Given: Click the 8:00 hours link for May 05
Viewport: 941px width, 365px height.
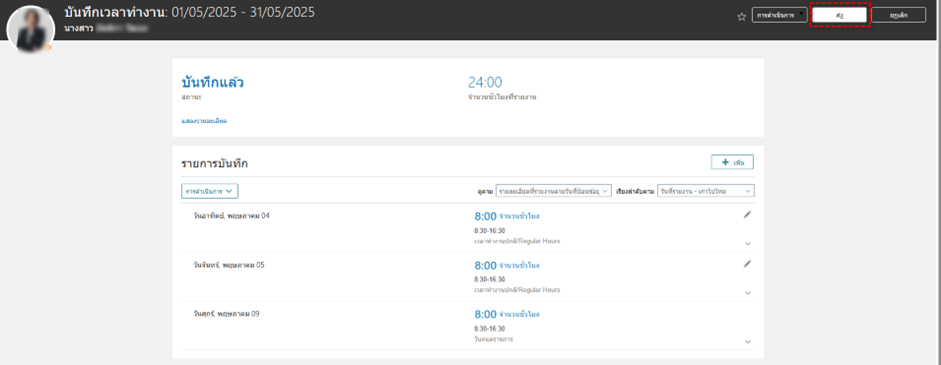Looking at the screenshot, I should tap(486, 265).
